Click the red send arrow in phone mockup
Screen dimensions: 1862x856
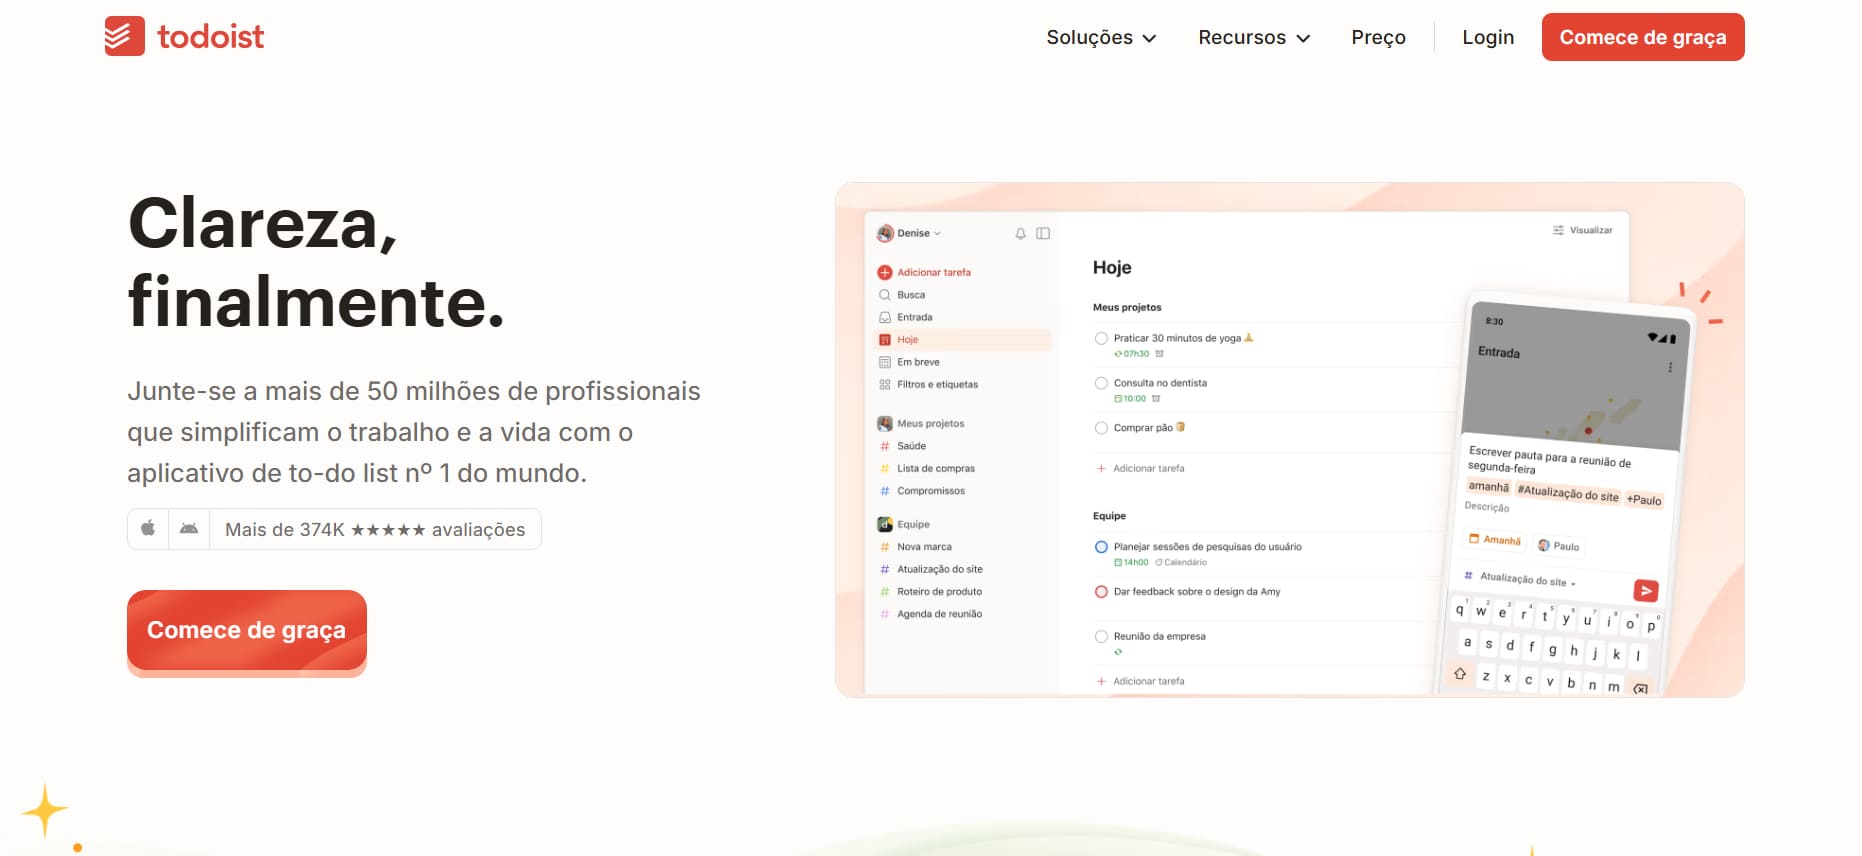[1645, 591]
